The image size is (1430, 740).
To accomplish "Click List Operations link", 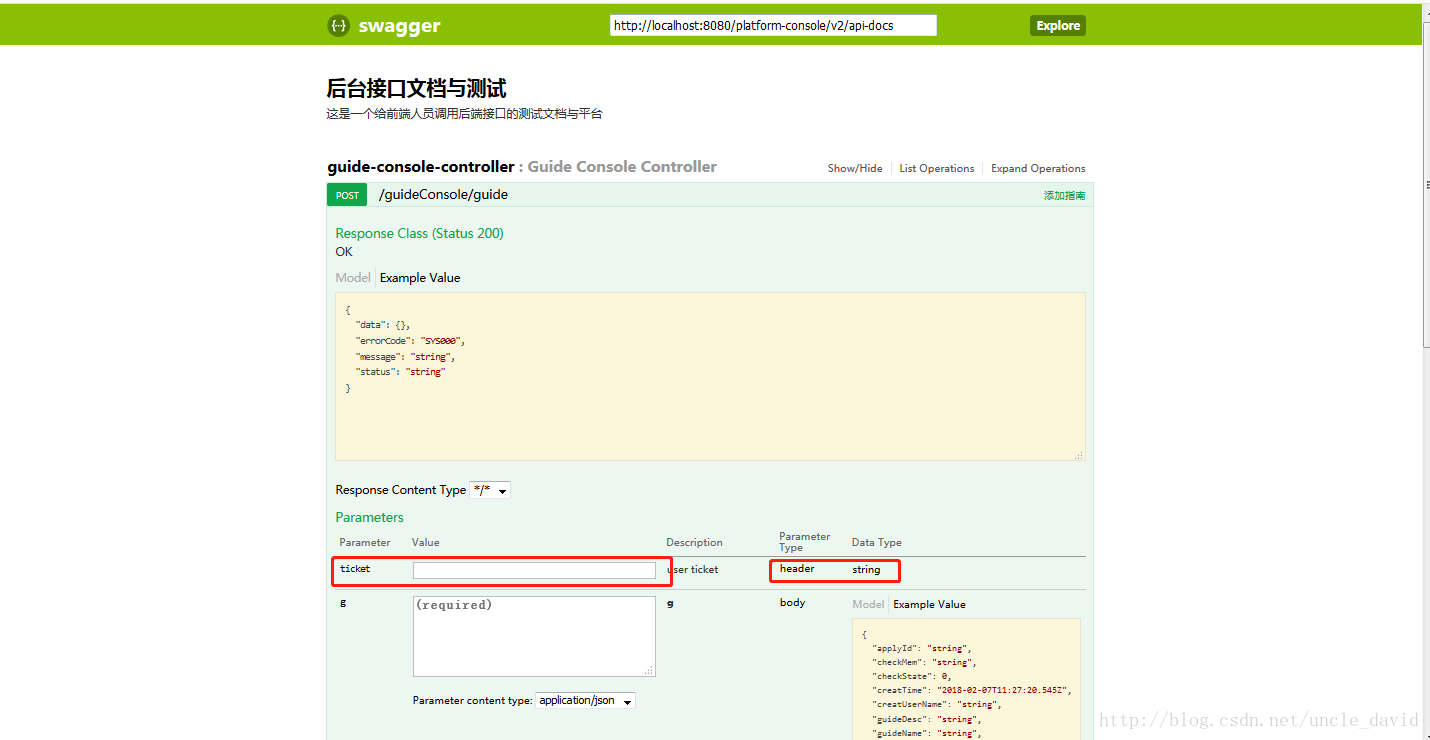I will click(x=937, y=168).
